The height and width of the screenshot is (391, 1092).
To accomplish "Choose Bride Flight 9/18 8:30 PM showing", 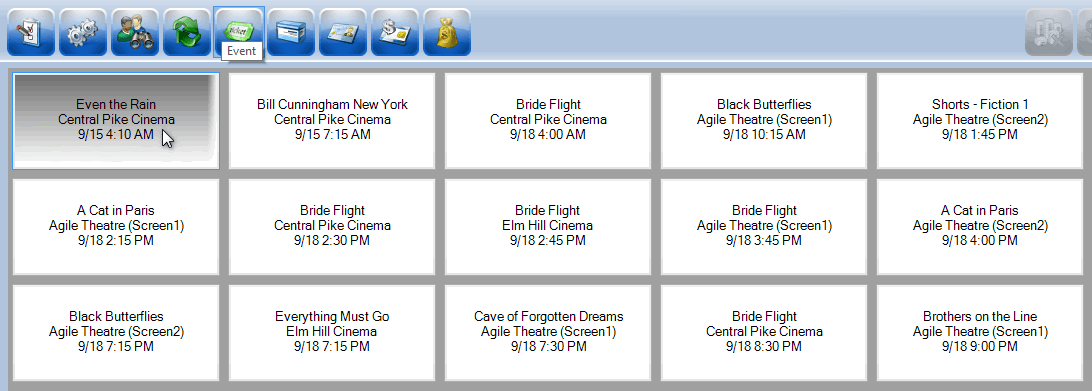I will click(764, 332).
